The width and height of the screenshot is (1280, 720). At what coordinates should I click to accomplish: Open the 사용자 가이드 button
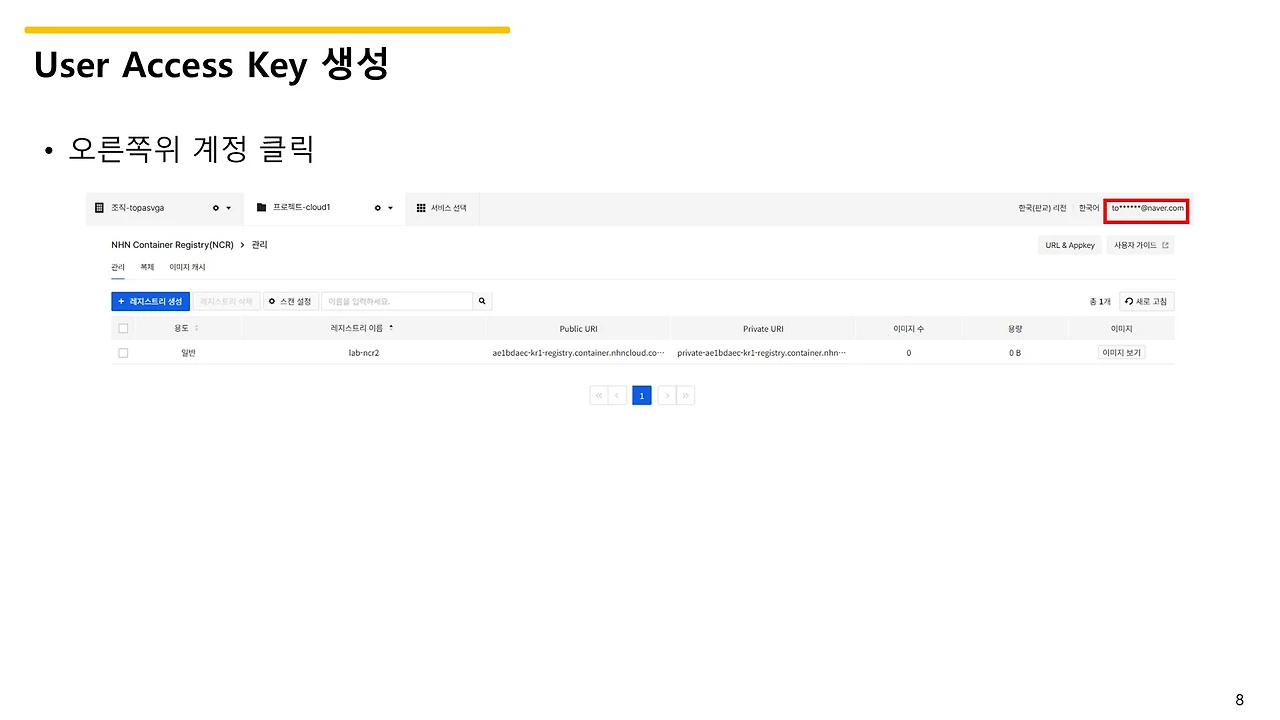click(1140, 245)
